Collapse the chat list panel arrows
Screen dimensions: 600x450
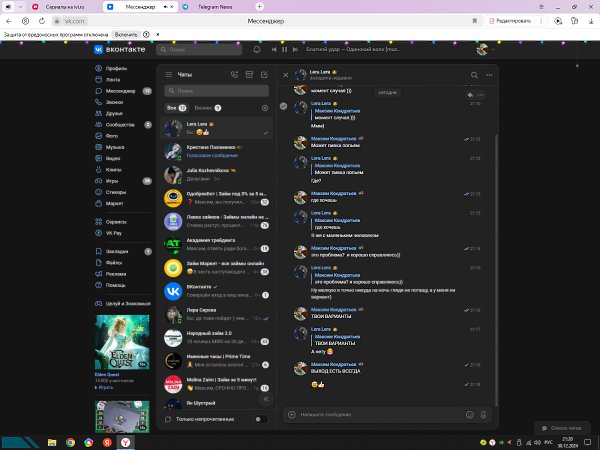tap(266, 399)
